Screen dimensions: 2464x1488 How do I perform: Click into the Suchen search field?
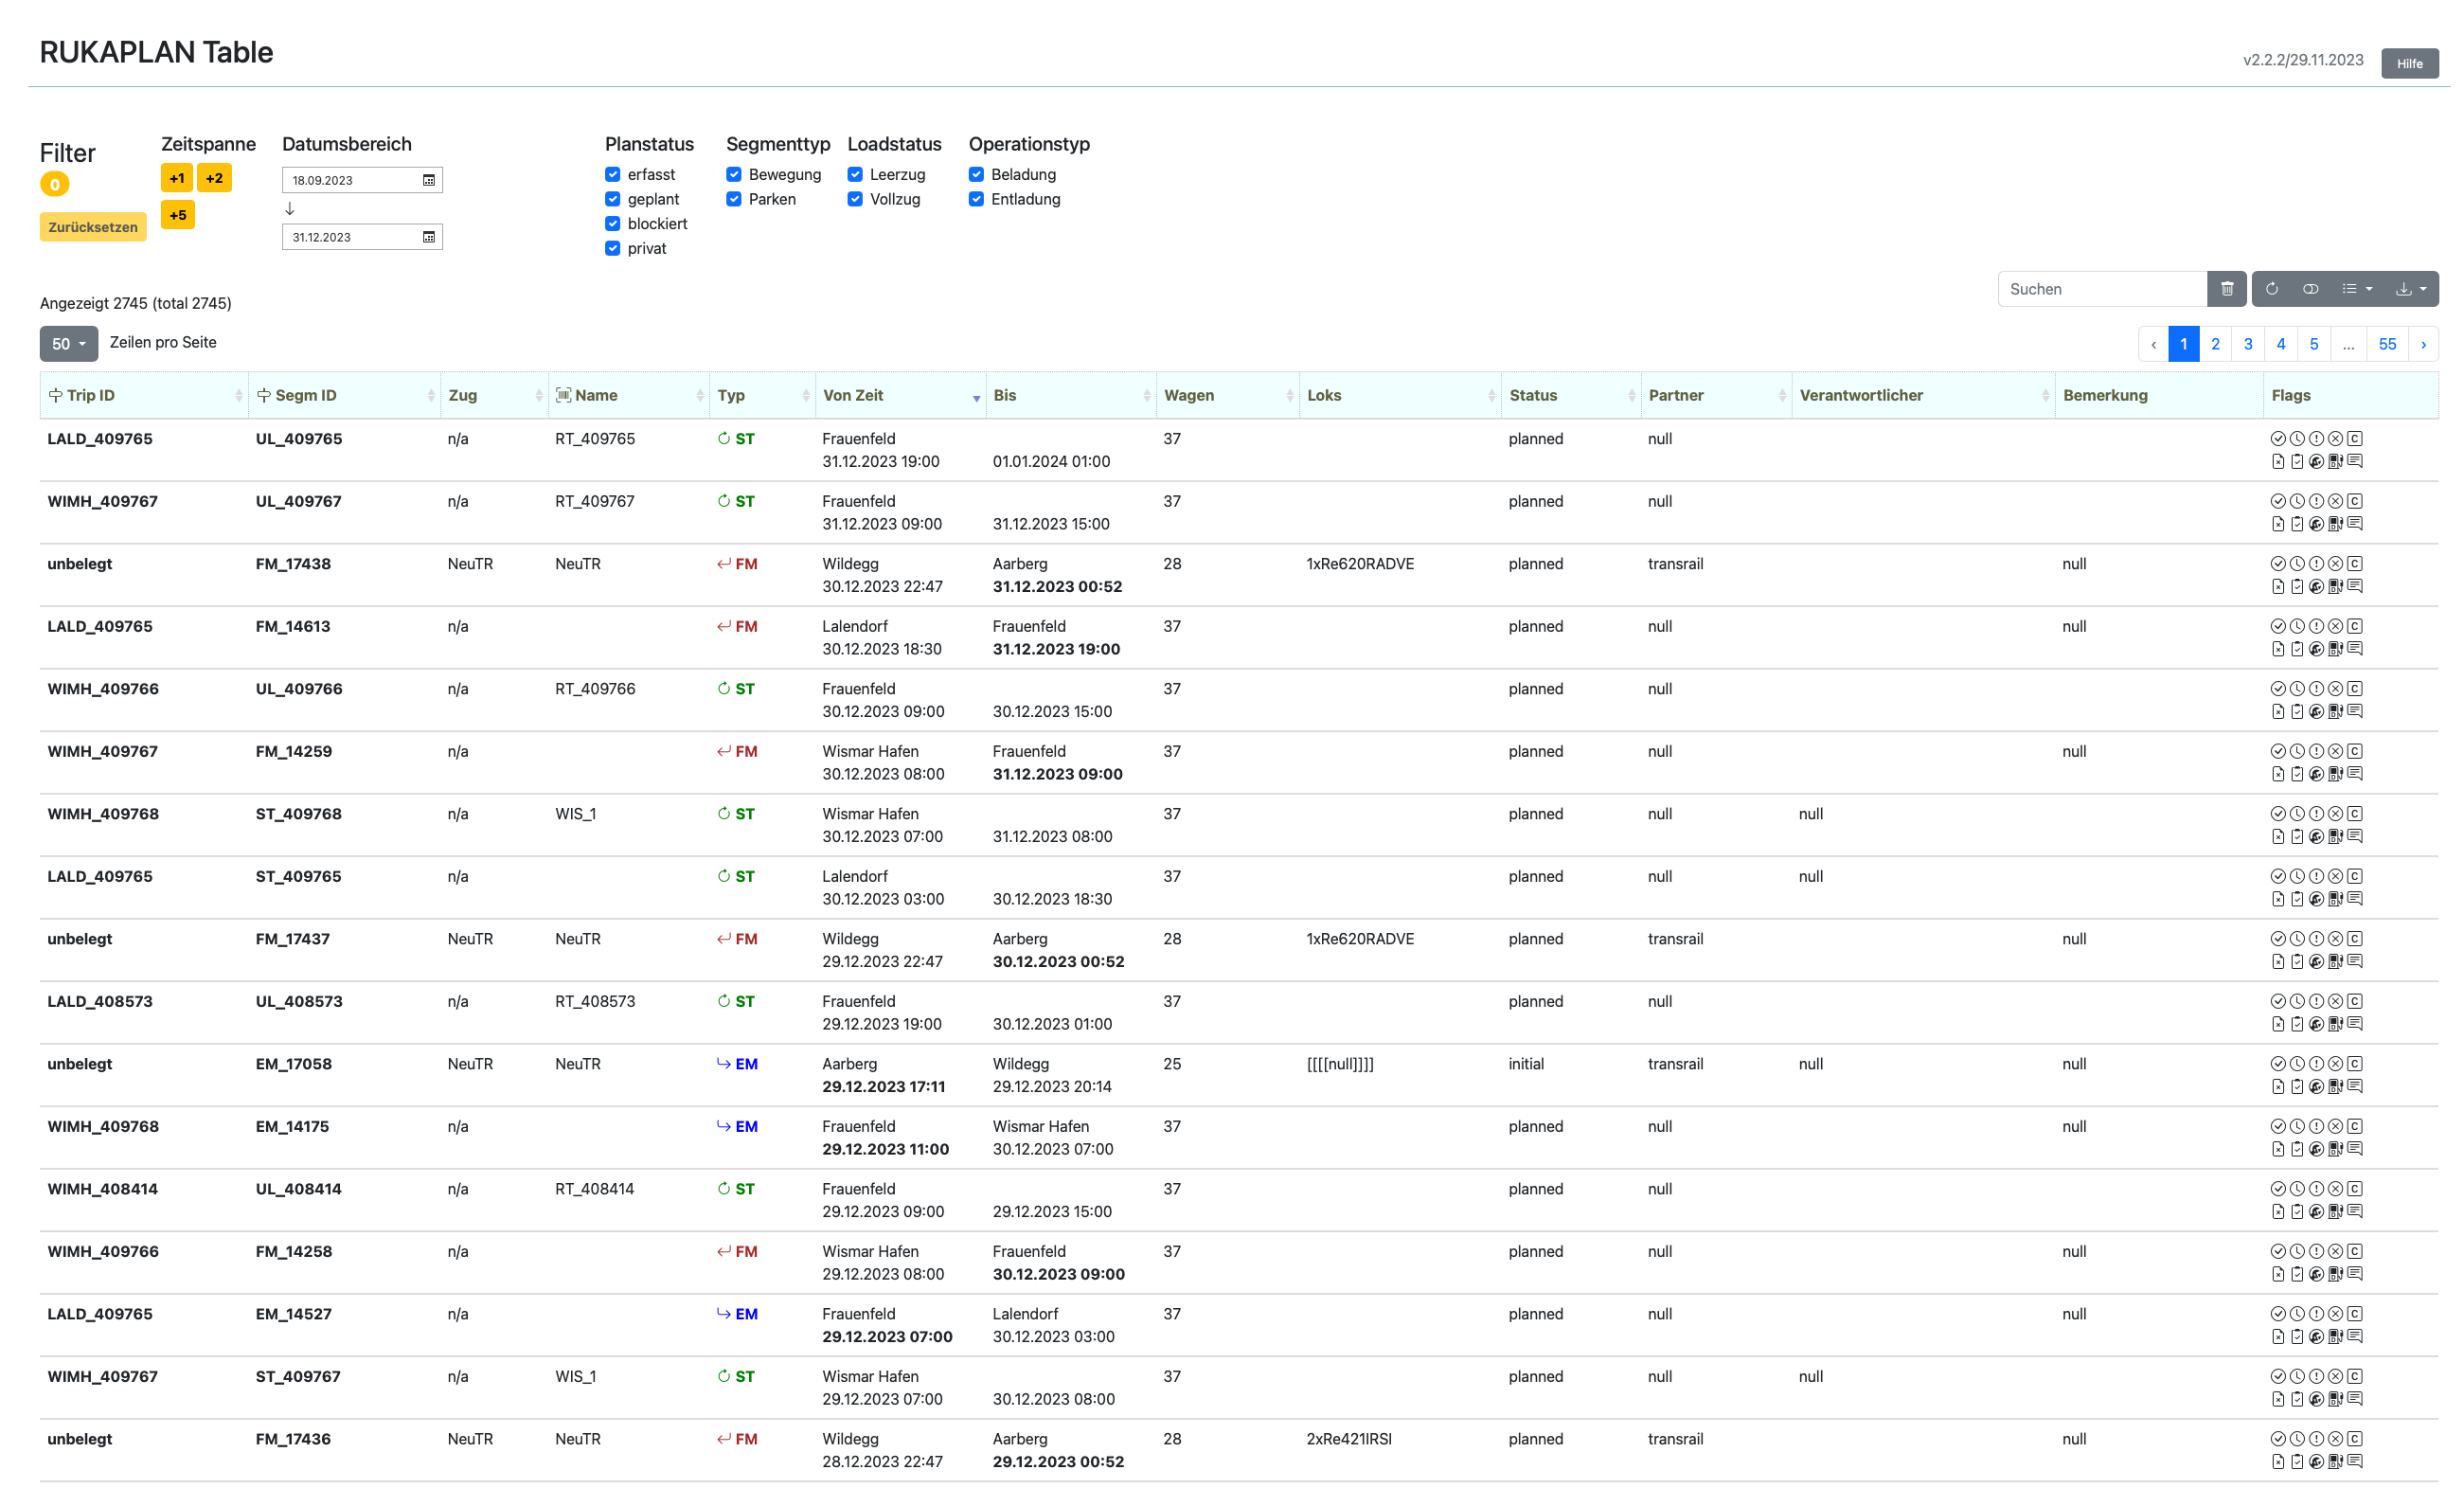tap(2100, 289)
